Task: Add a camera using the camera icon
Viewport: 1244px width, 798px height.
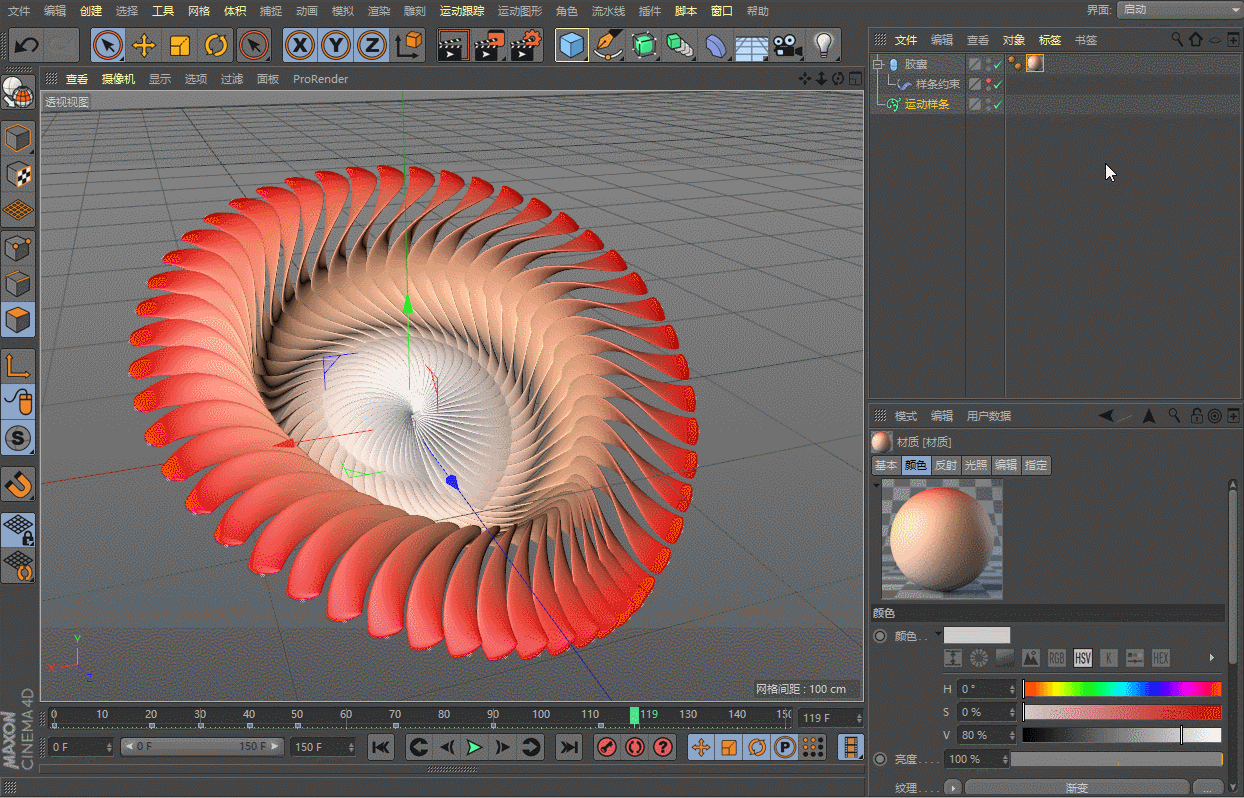Action: [788, 45]
